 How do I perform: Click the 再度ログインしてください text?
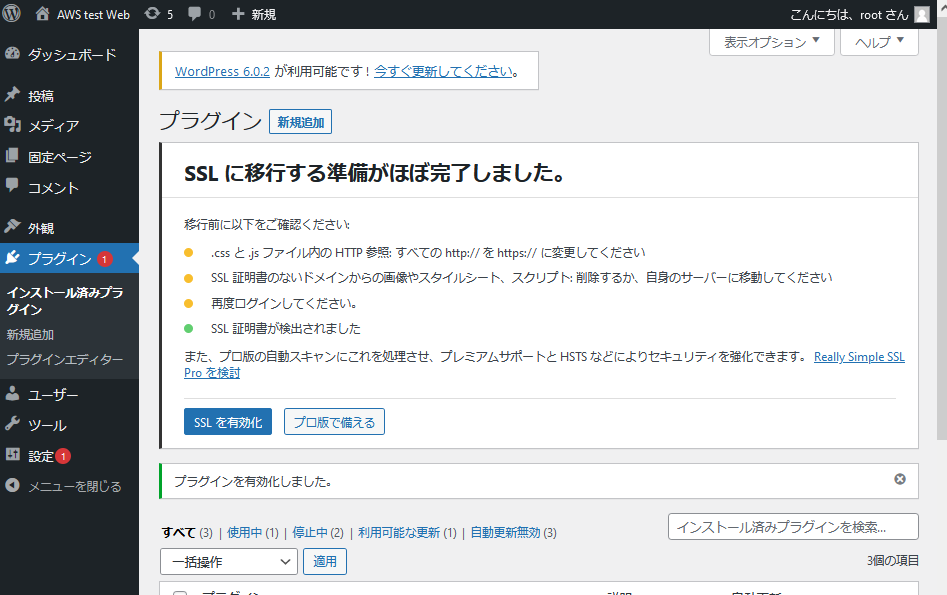tap(283, 303)
